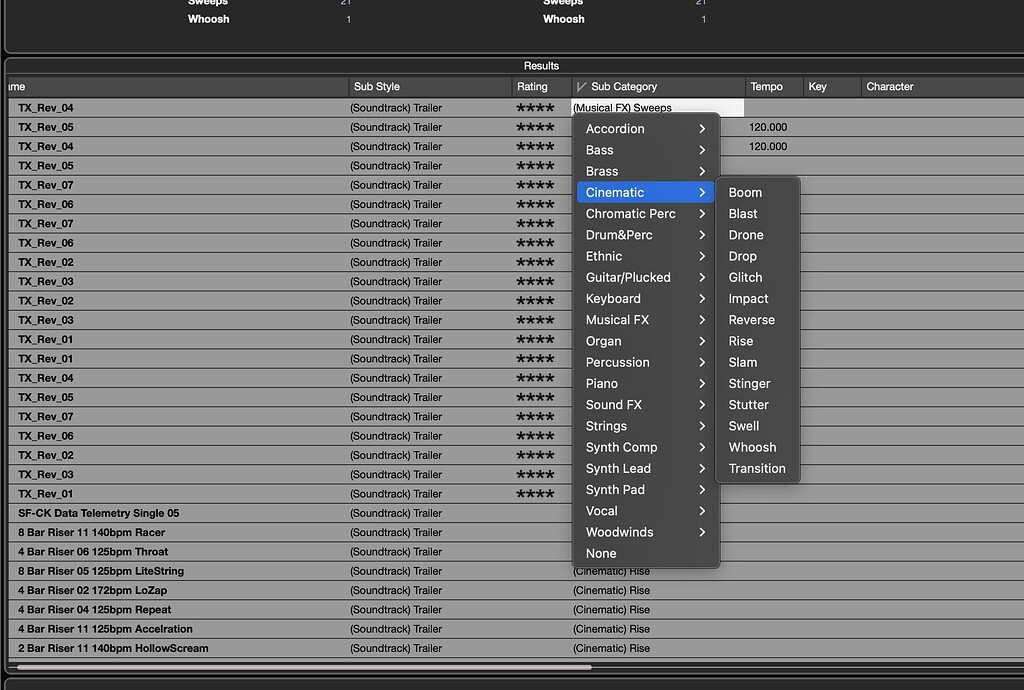Choose Whoosh from the Cinematic submenu

tap(752, 447)
